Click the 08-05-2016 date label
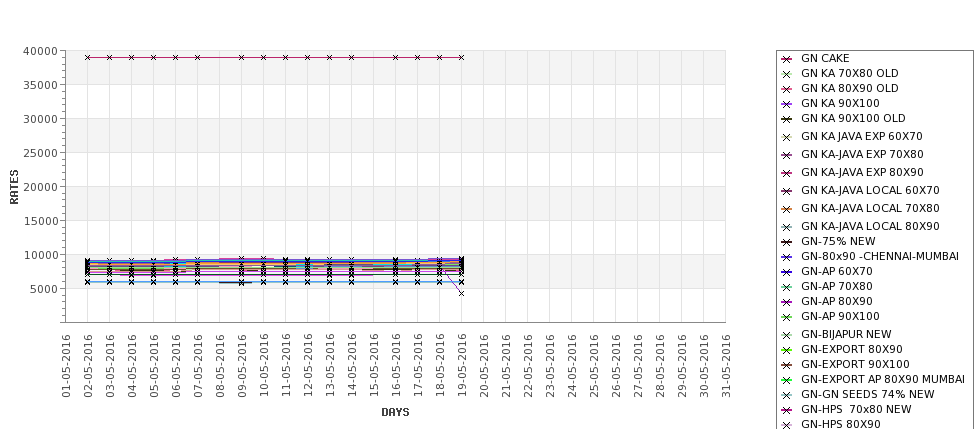Viewport: 975px width, 429px height. [219, 366]
